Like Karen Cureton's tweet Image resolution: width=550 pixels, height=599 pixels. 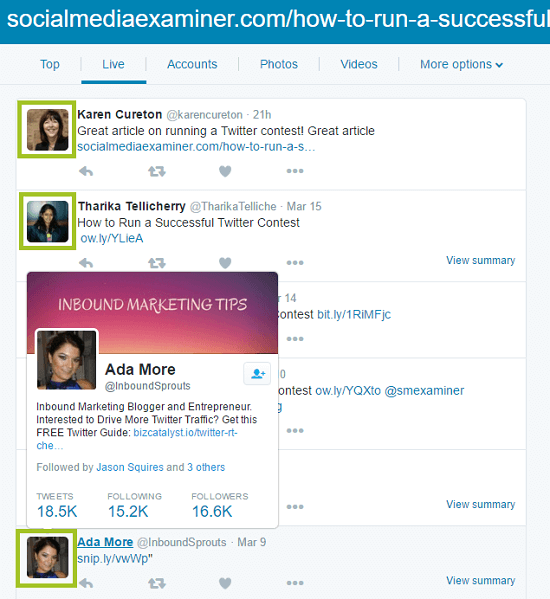click(x=225, y=172)
